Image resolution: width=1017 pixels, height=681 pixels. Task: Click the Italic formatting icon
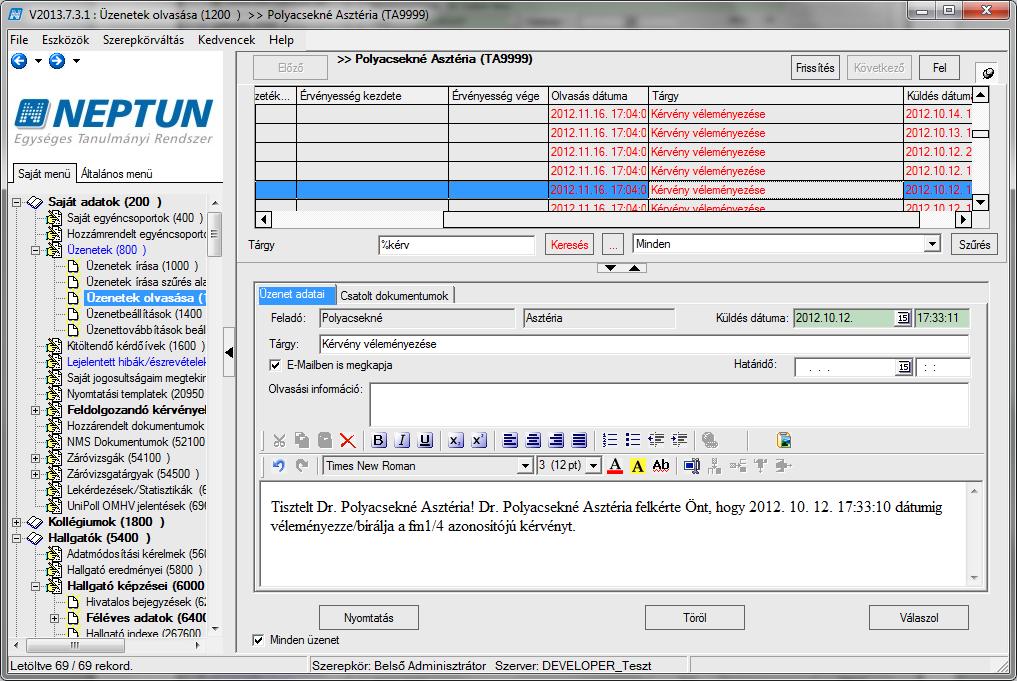[x=402, y=440]
